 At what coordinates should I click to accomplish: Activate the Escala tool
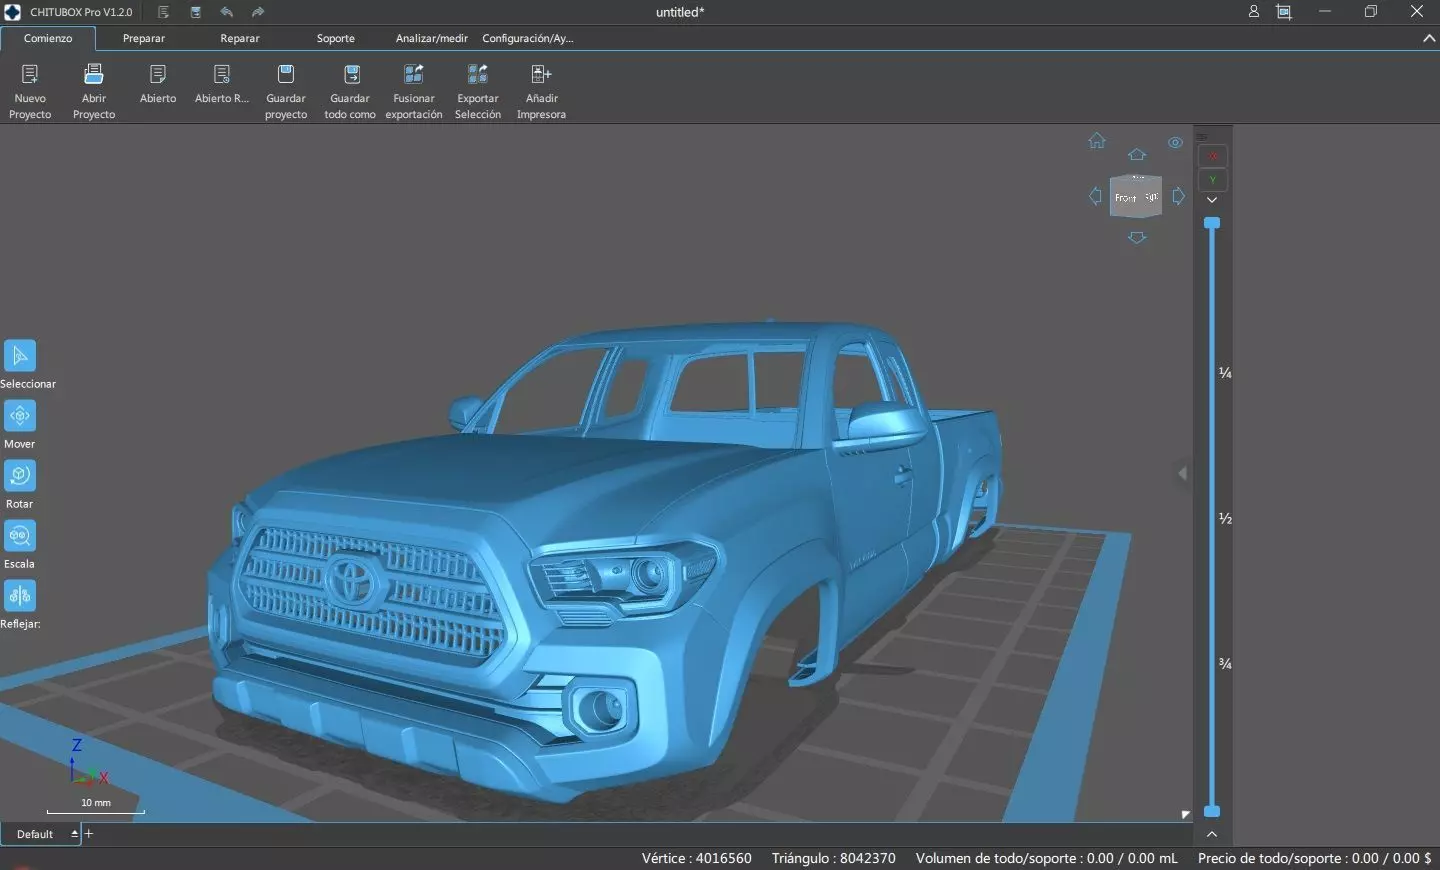point(20,536)
